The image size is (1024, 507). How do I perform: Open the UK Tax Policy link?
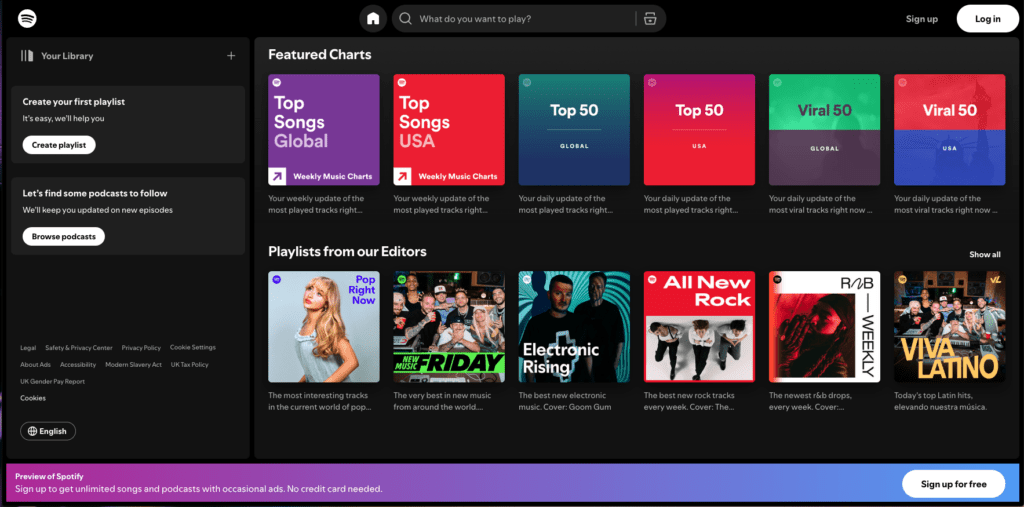189,365
